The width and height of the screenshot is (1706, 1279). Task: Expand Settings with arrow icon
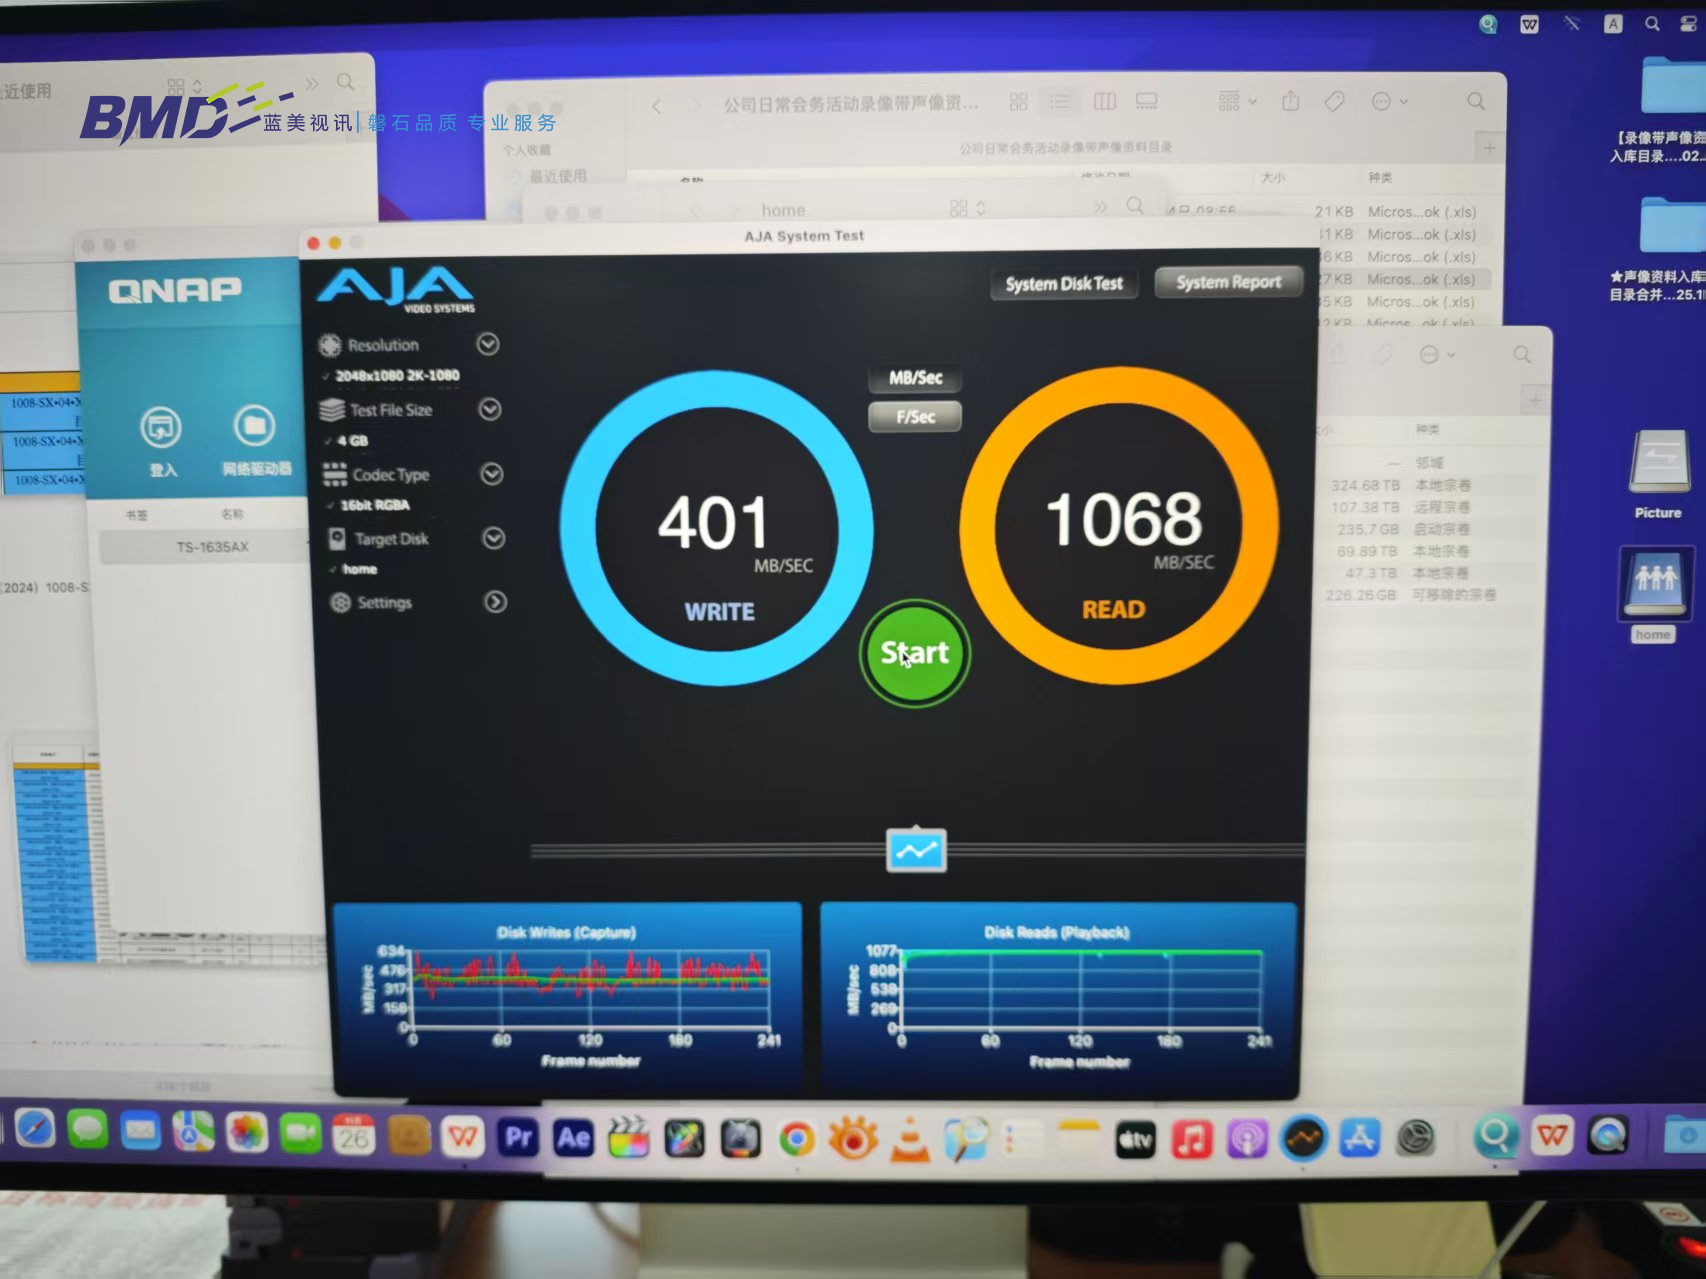[x=495, y=602]
